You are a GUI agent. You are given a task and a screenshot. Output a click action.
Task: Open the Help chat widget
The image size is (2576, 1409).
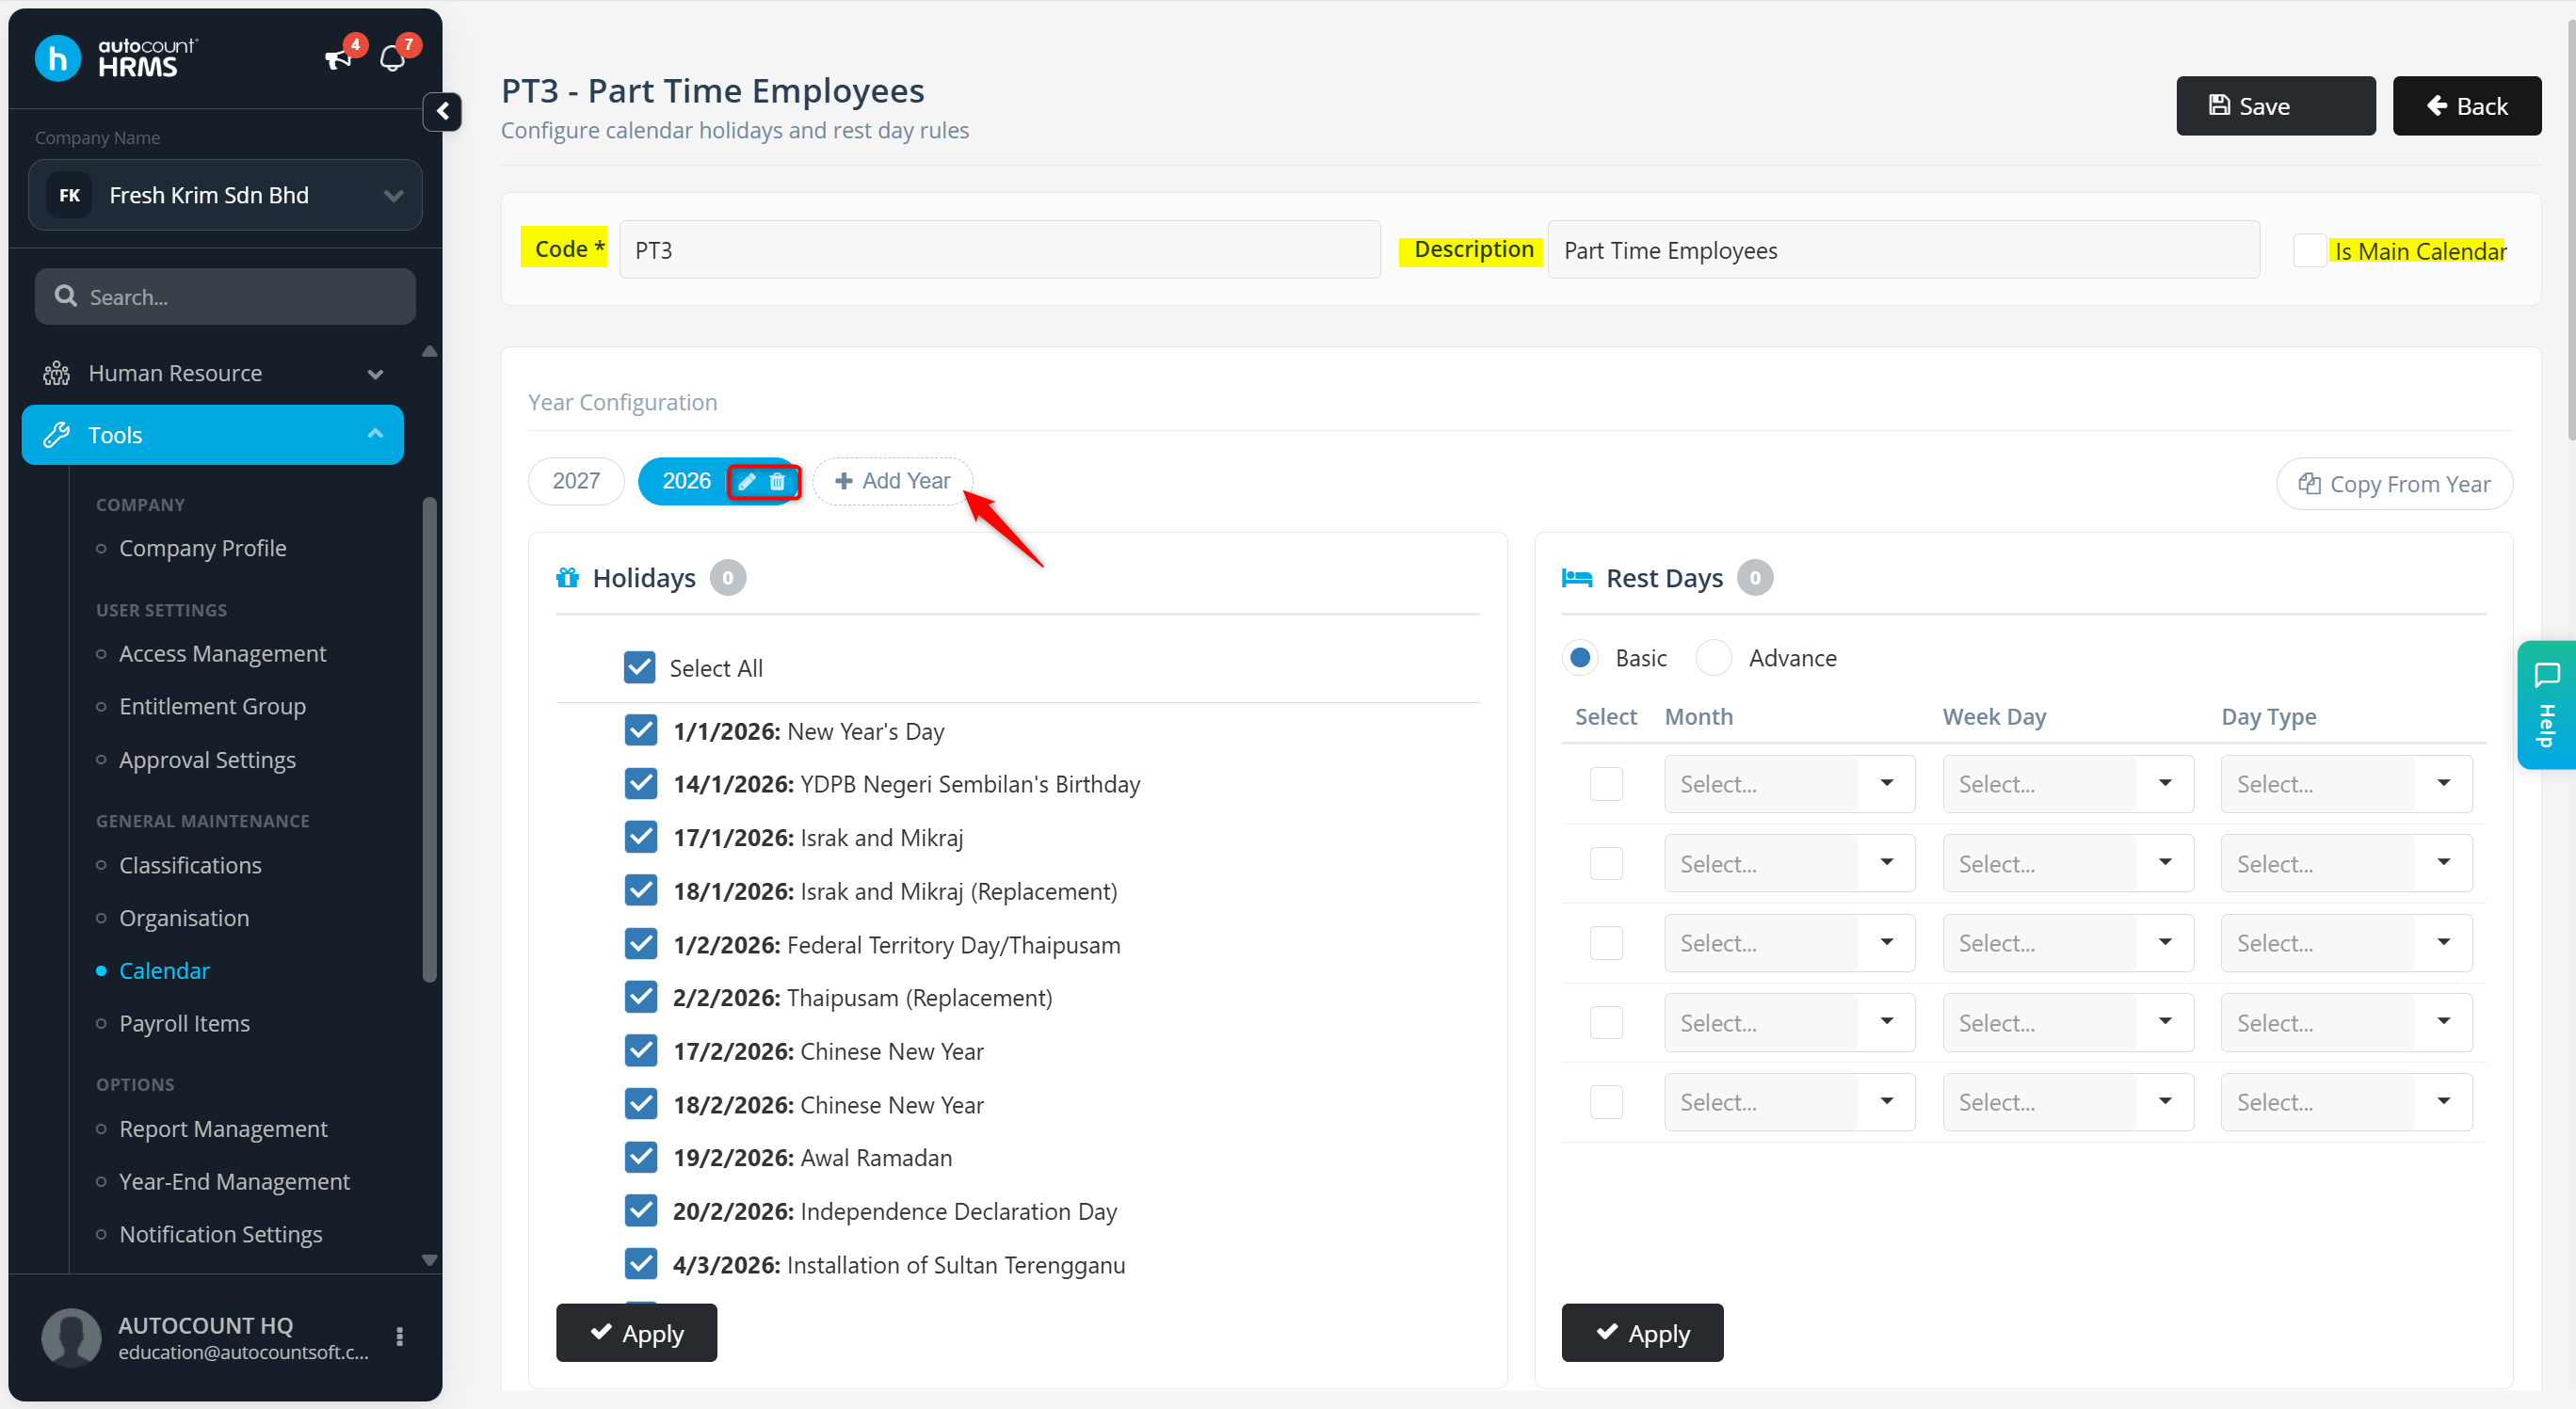[x=2546, y=704]
